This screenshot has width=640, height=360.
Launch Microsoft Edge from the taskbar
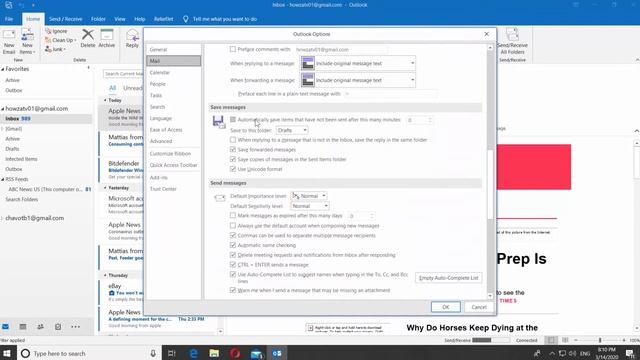pyautogui.click(x=193, y=353)
